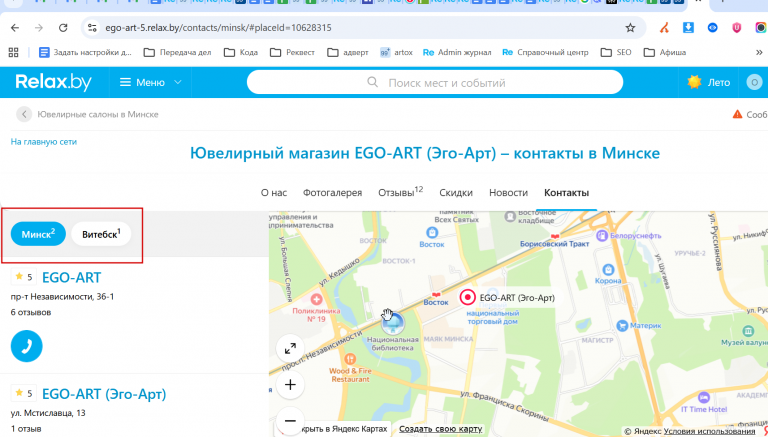The width and height of the screenshot is (768, 437).
Task: Open the pink shield extension icon
Action: point(737,28)
